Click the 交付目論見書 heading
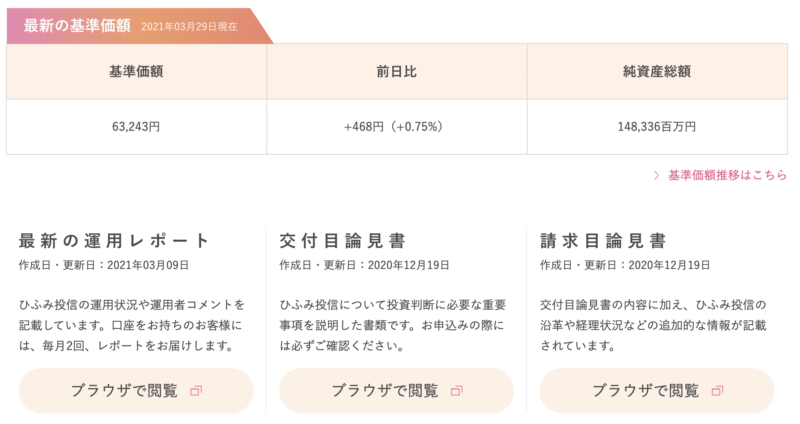The image size is (800, 424). coord(342,240)
